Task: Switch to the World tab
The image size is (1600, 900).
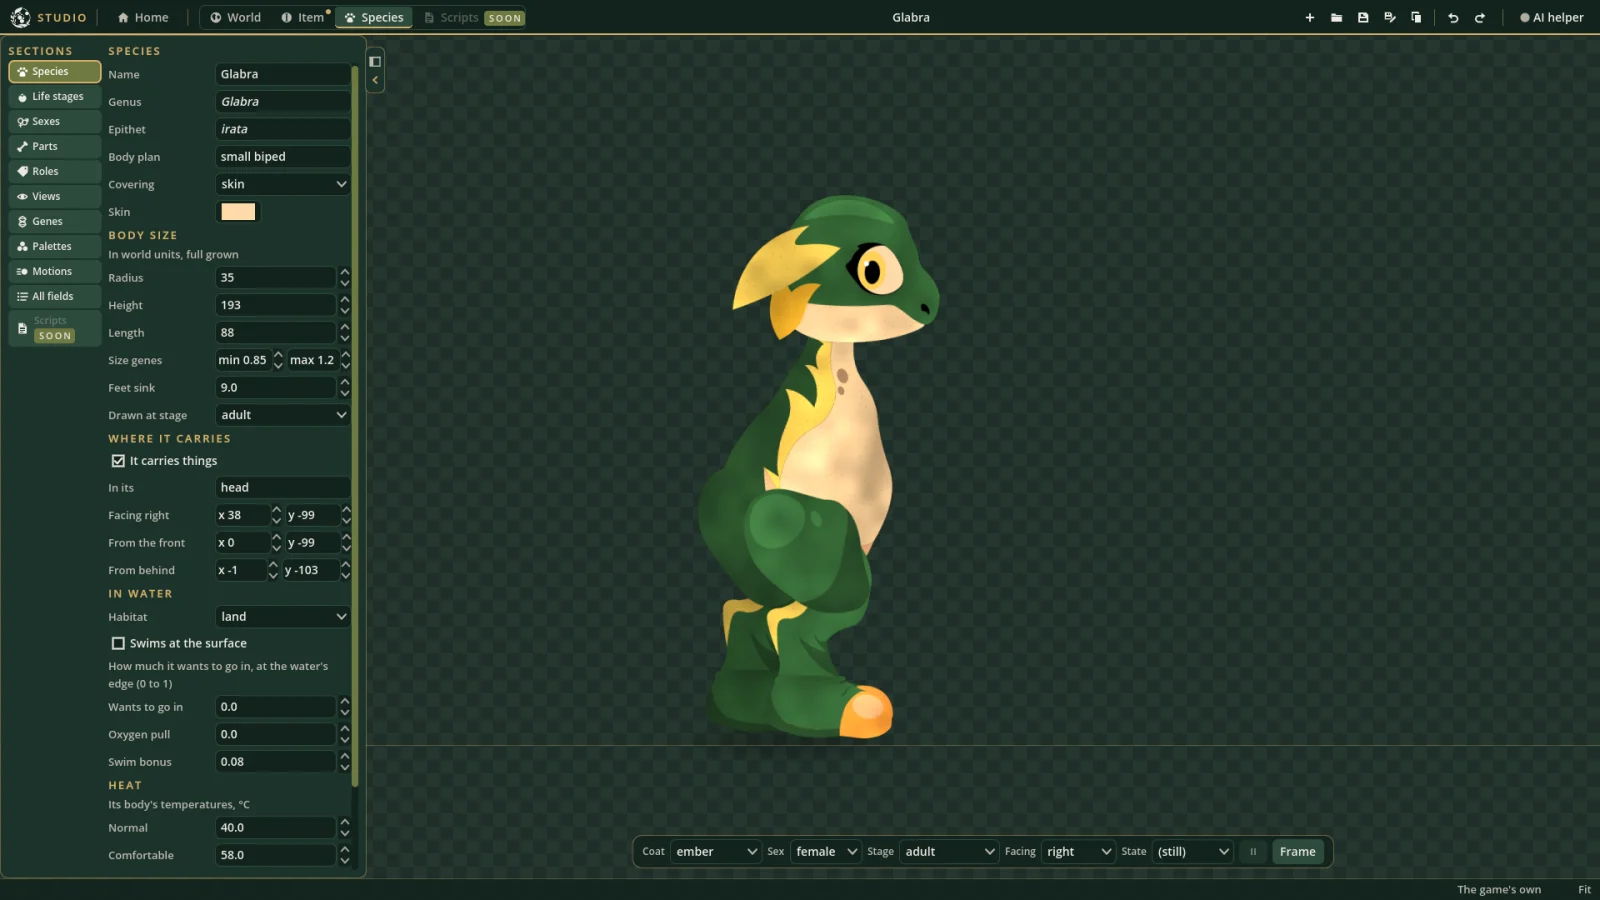Action: [x=236, y=18]
